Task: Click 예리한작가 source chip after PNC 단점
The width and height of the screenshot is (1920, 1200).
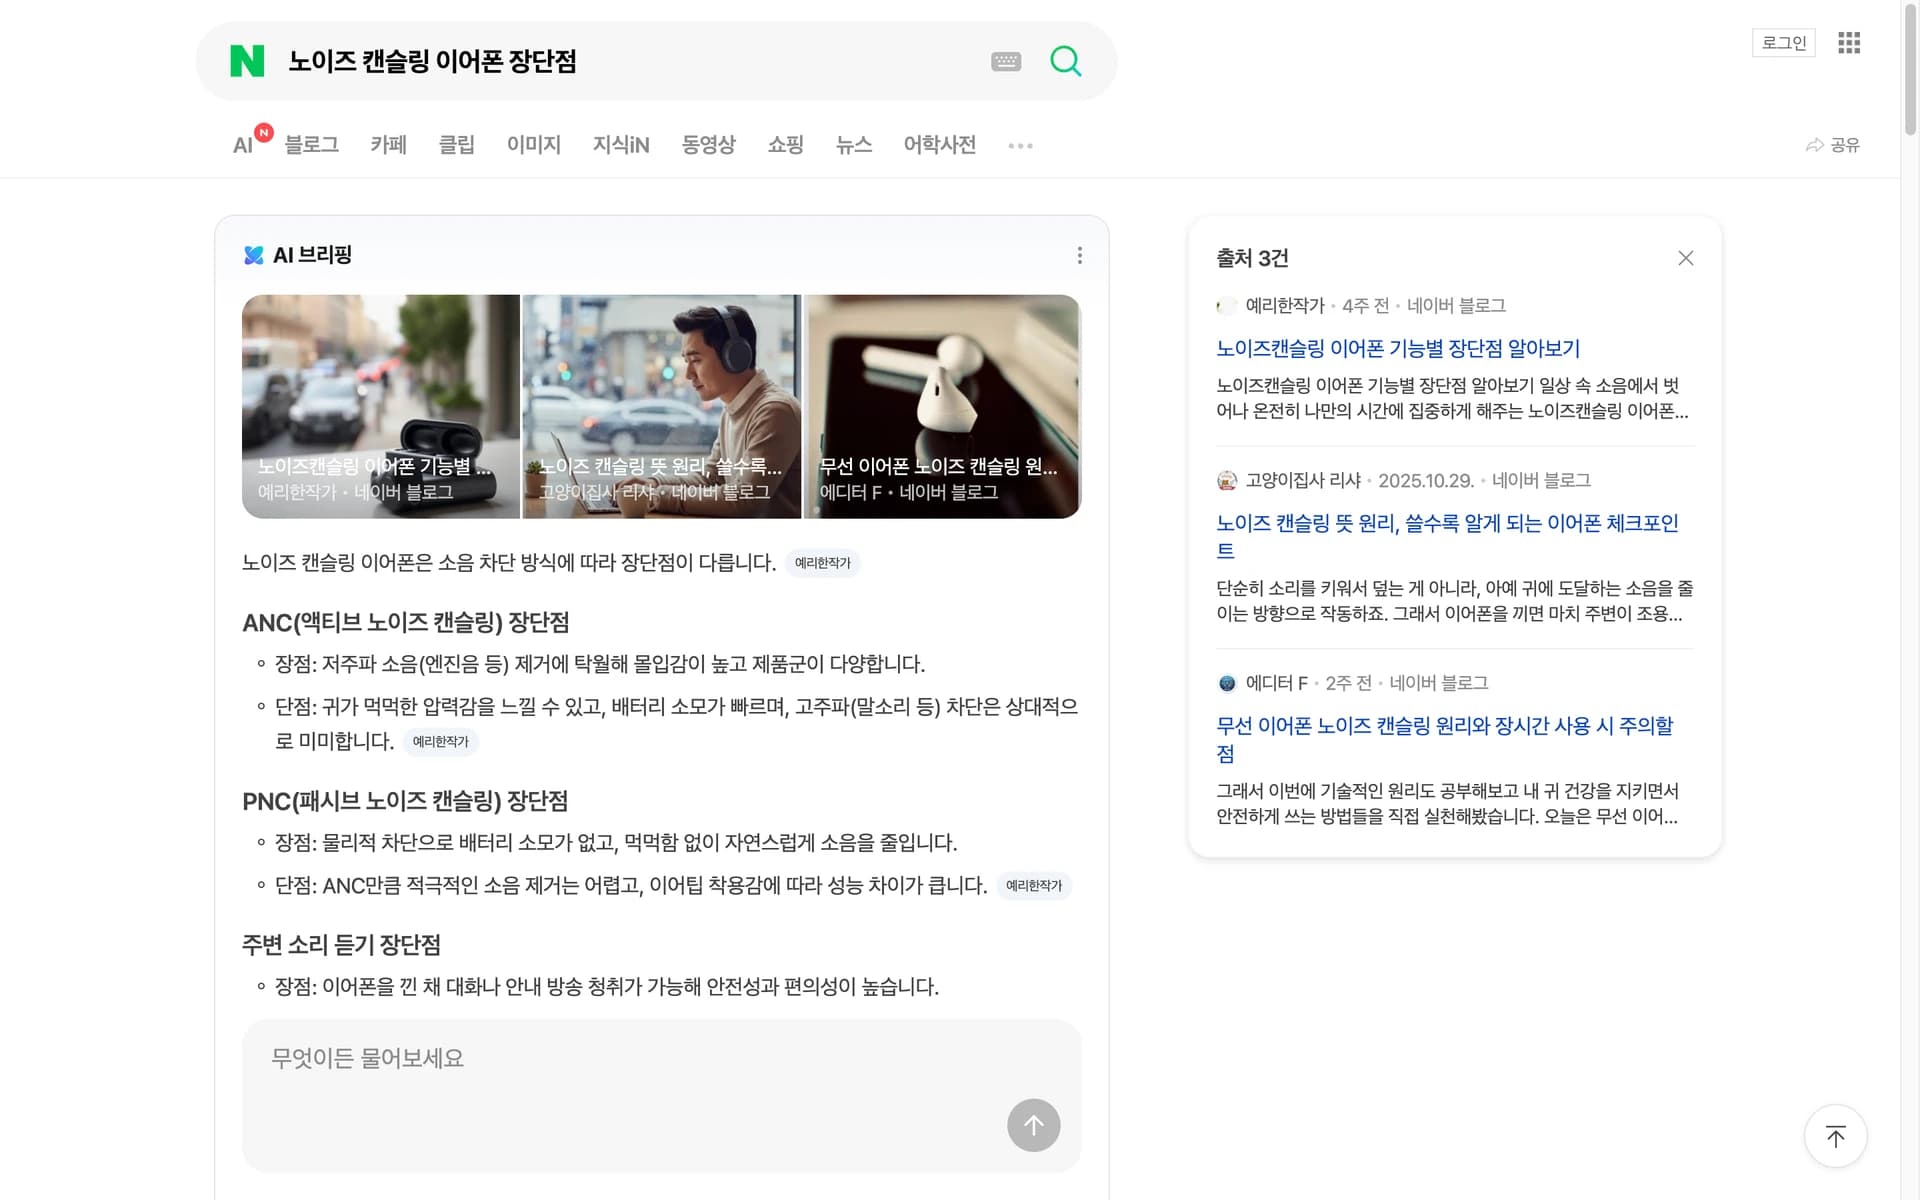Action: tap(1034, 886)
